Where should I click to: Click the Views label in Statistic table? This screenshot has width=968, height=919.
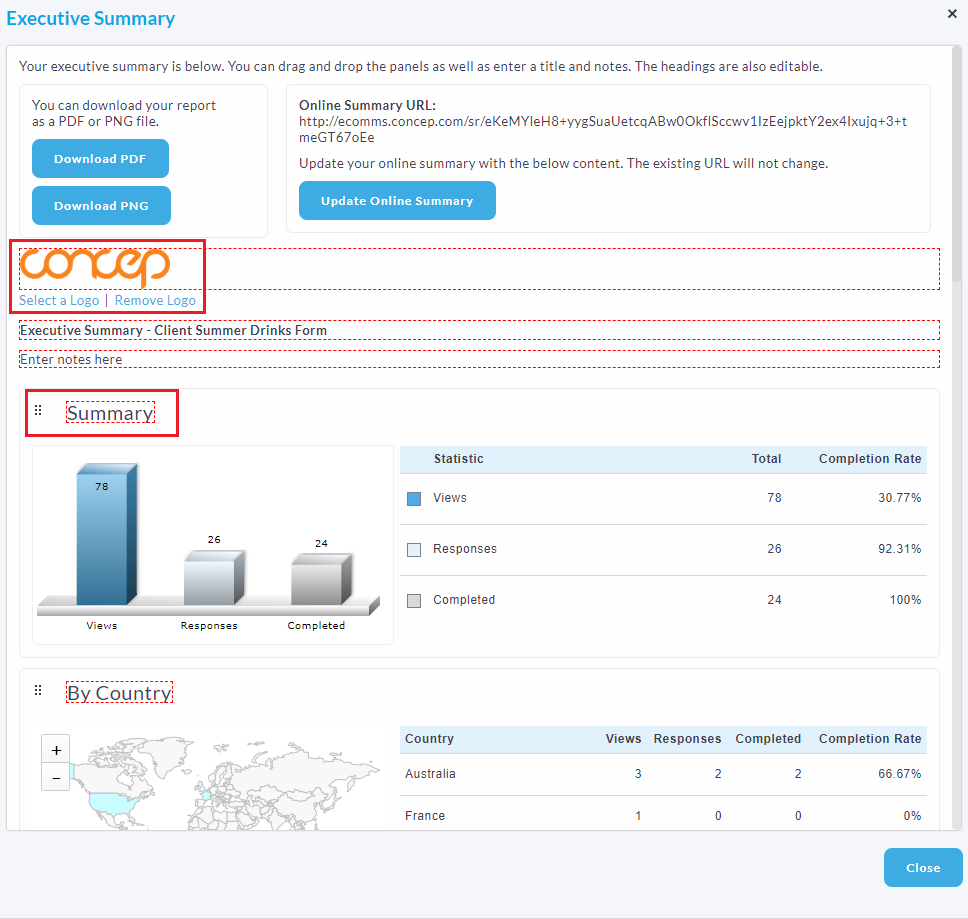tap(449, 497)
